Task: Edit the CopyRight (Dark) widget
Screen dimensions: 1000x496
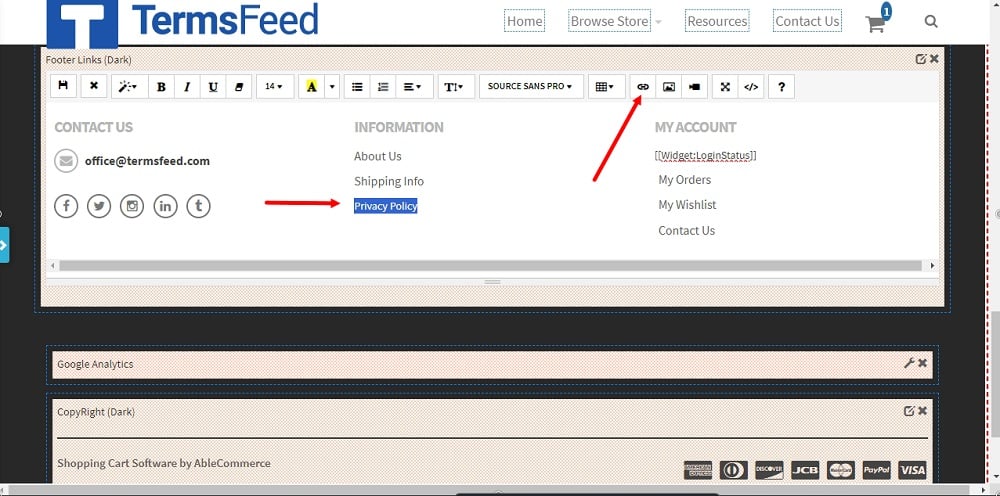Action: (909, 411)
